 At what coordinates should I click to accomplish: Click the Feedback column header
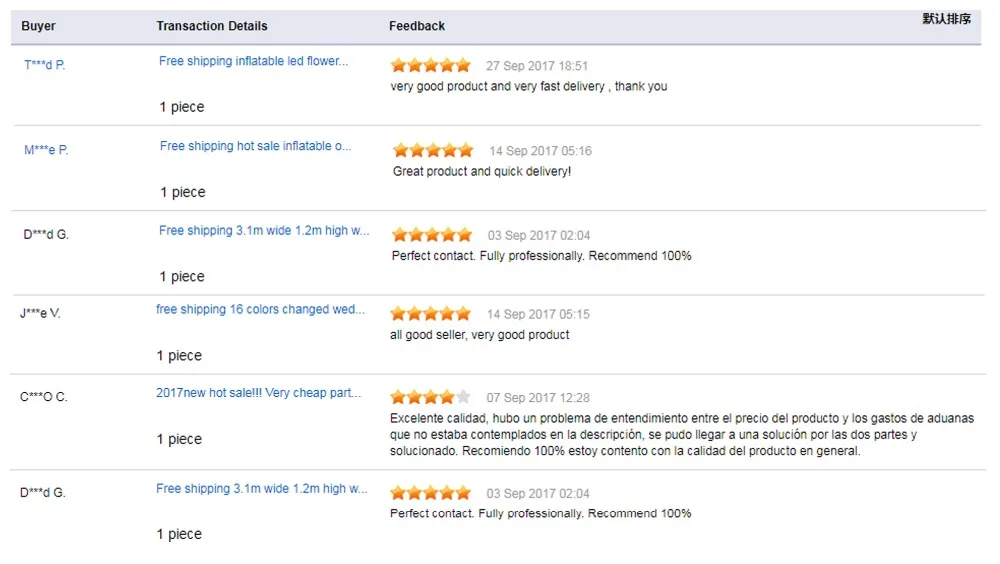(417, 26)
